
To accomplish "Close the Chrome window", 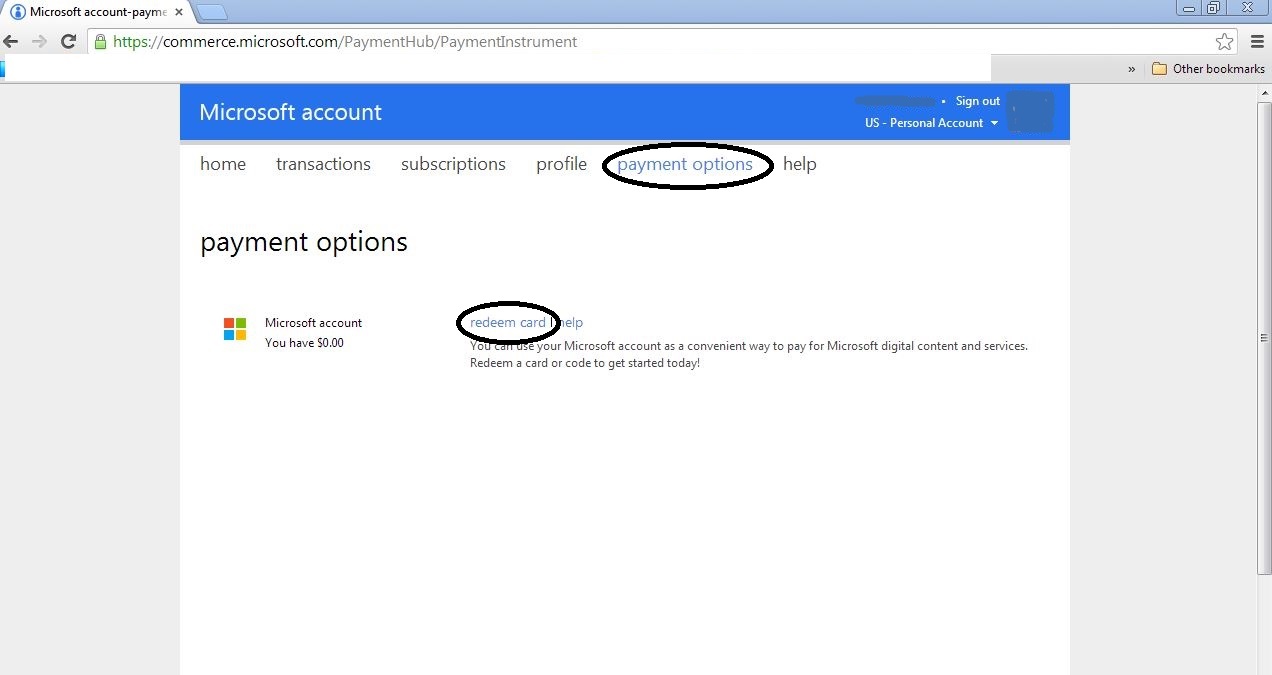I will point(1248,7).
